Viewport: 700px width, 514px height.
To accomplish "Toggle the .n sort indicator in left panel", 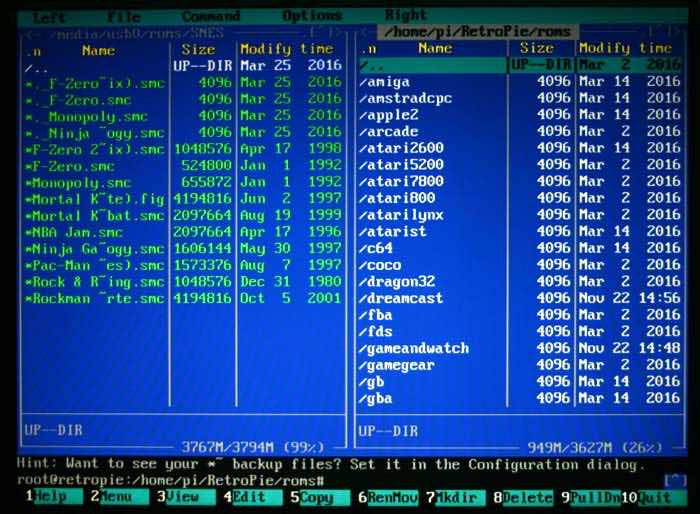I will [34, 51].
